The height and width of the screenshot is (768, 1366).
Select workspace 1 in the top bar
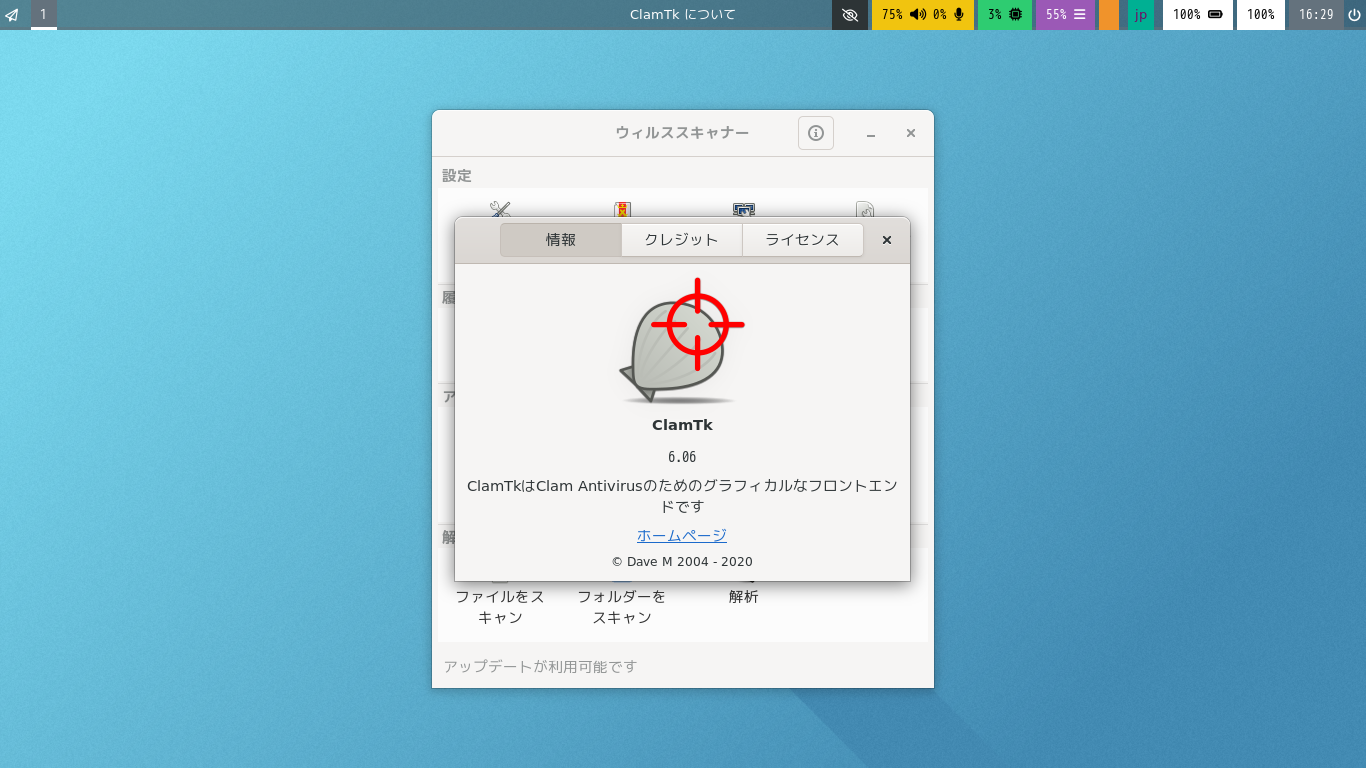(43, 15)
